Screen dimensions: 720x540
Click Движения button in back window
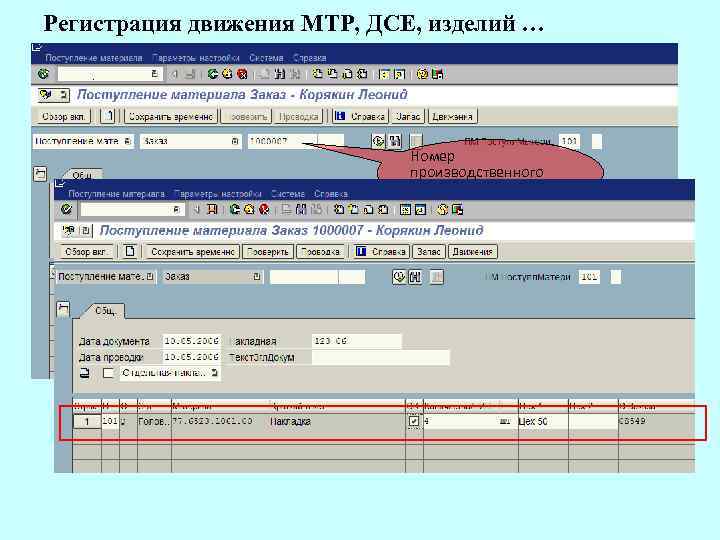[x=452, y=116]
